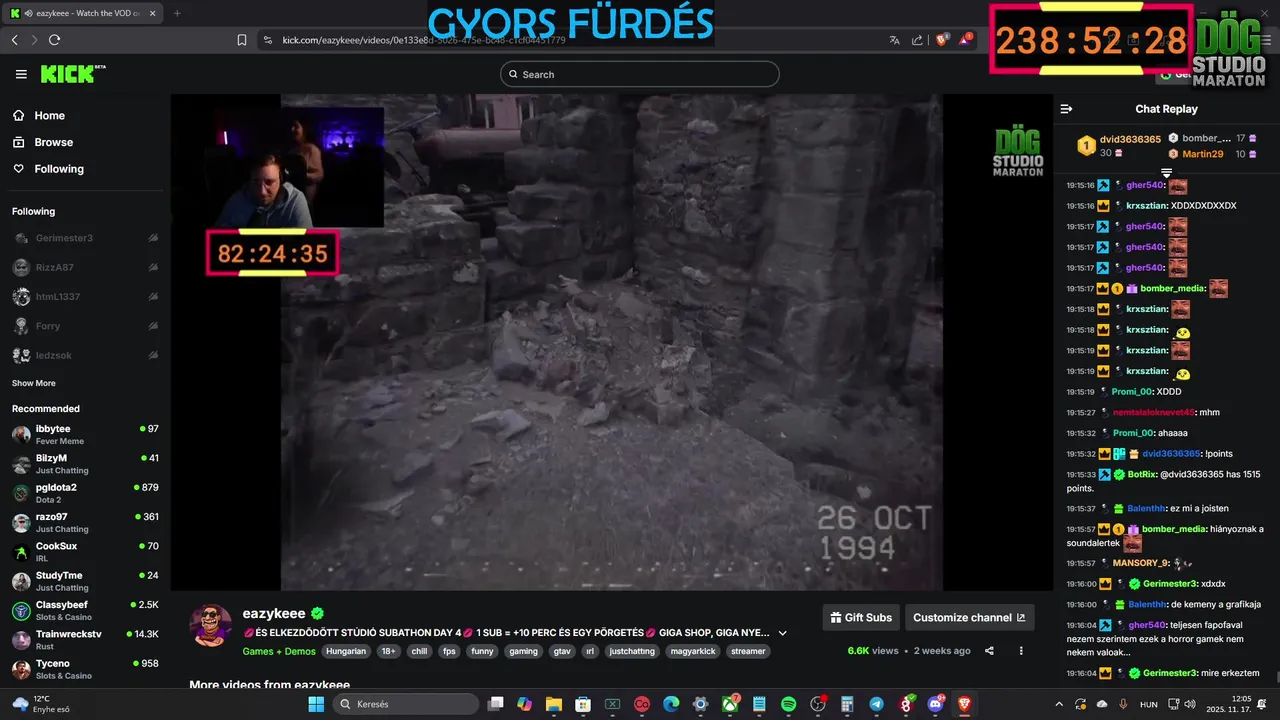Expand the stream title description chevron
Image resolution: width=1280 pixels, height=720 pixels.
782,633
